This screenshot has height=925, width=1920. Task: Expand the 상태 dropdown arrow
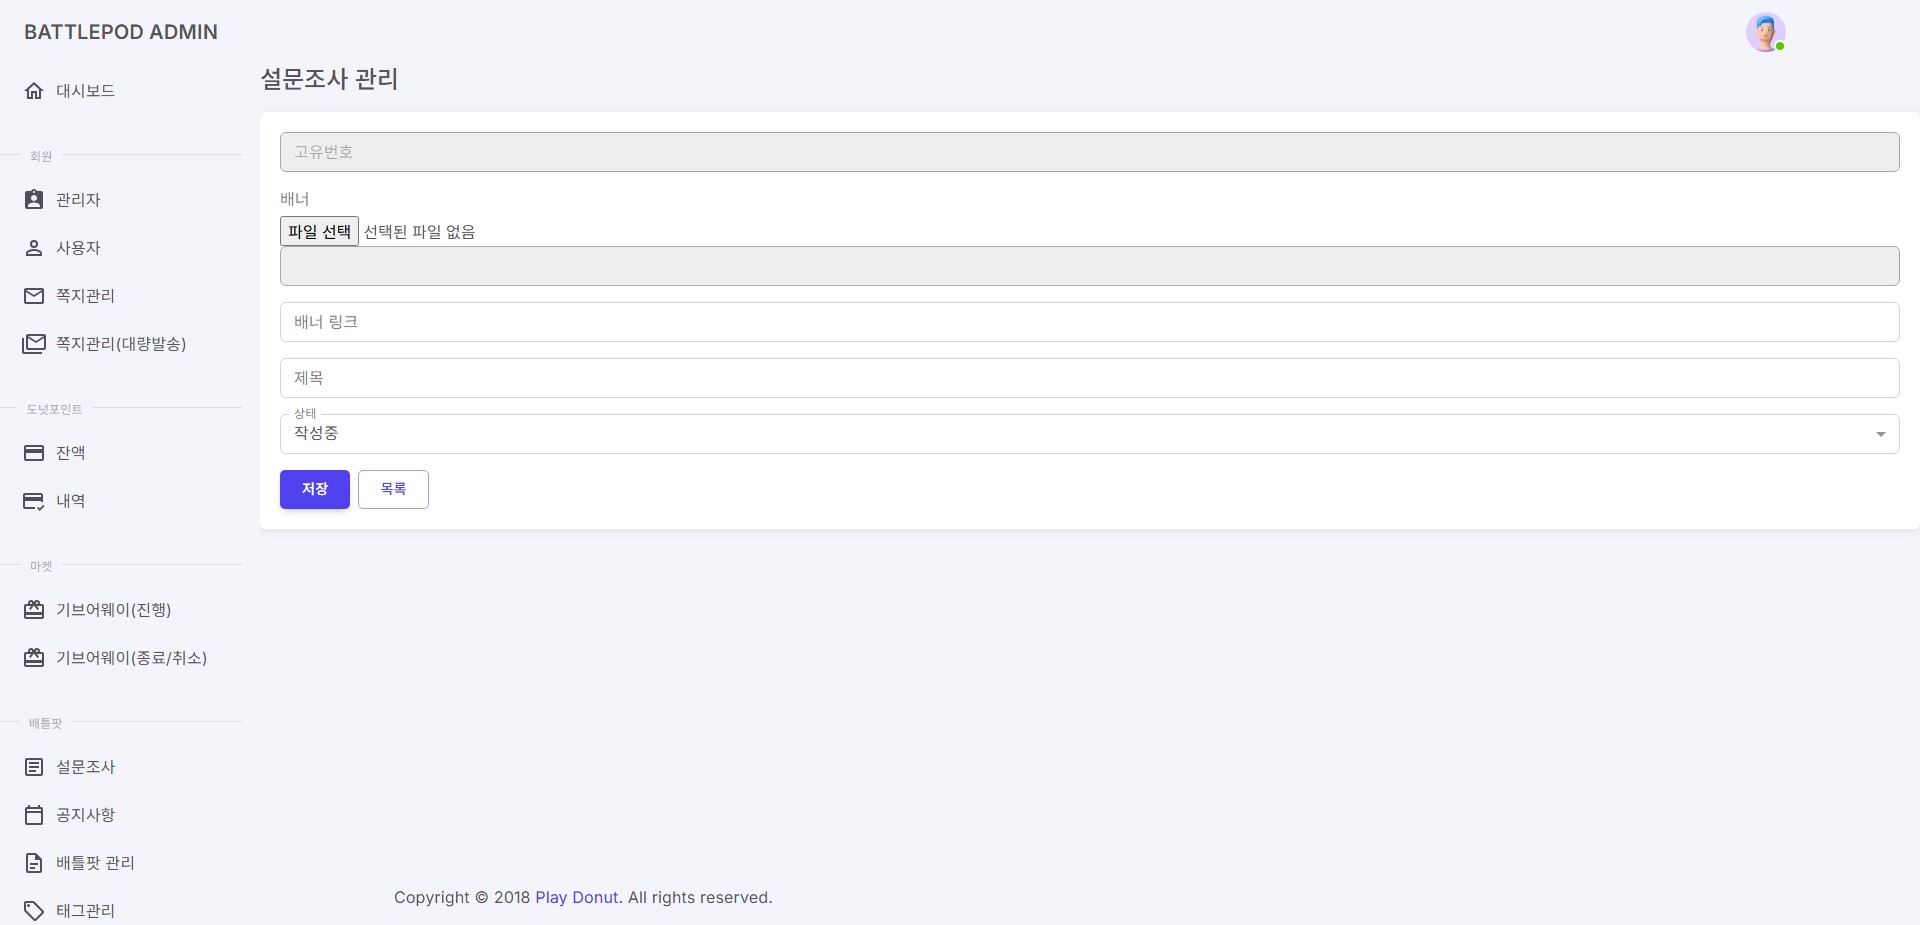coord(1880,434)
